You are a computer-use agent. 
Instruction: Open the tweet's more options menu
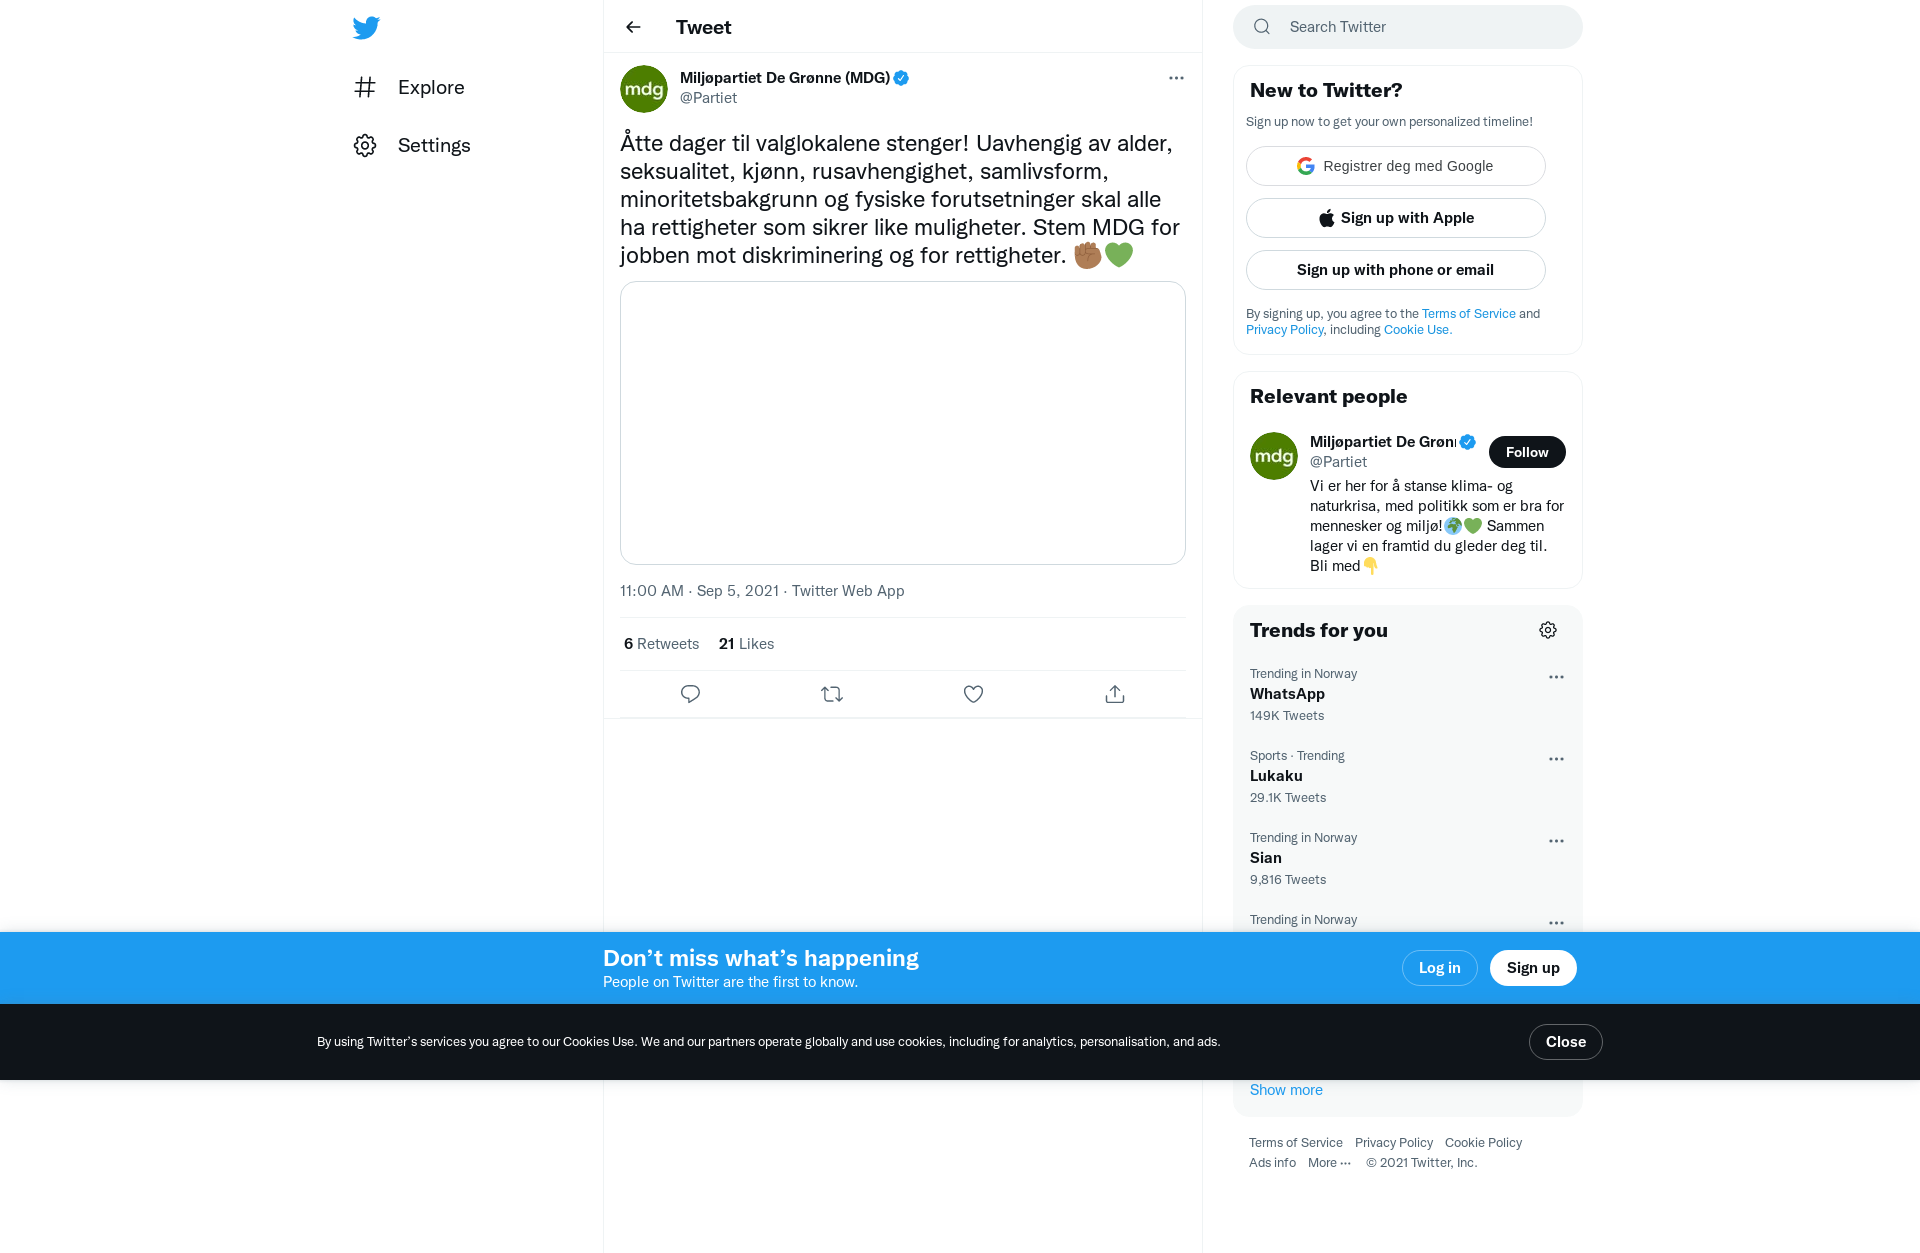pos(1176,78)
